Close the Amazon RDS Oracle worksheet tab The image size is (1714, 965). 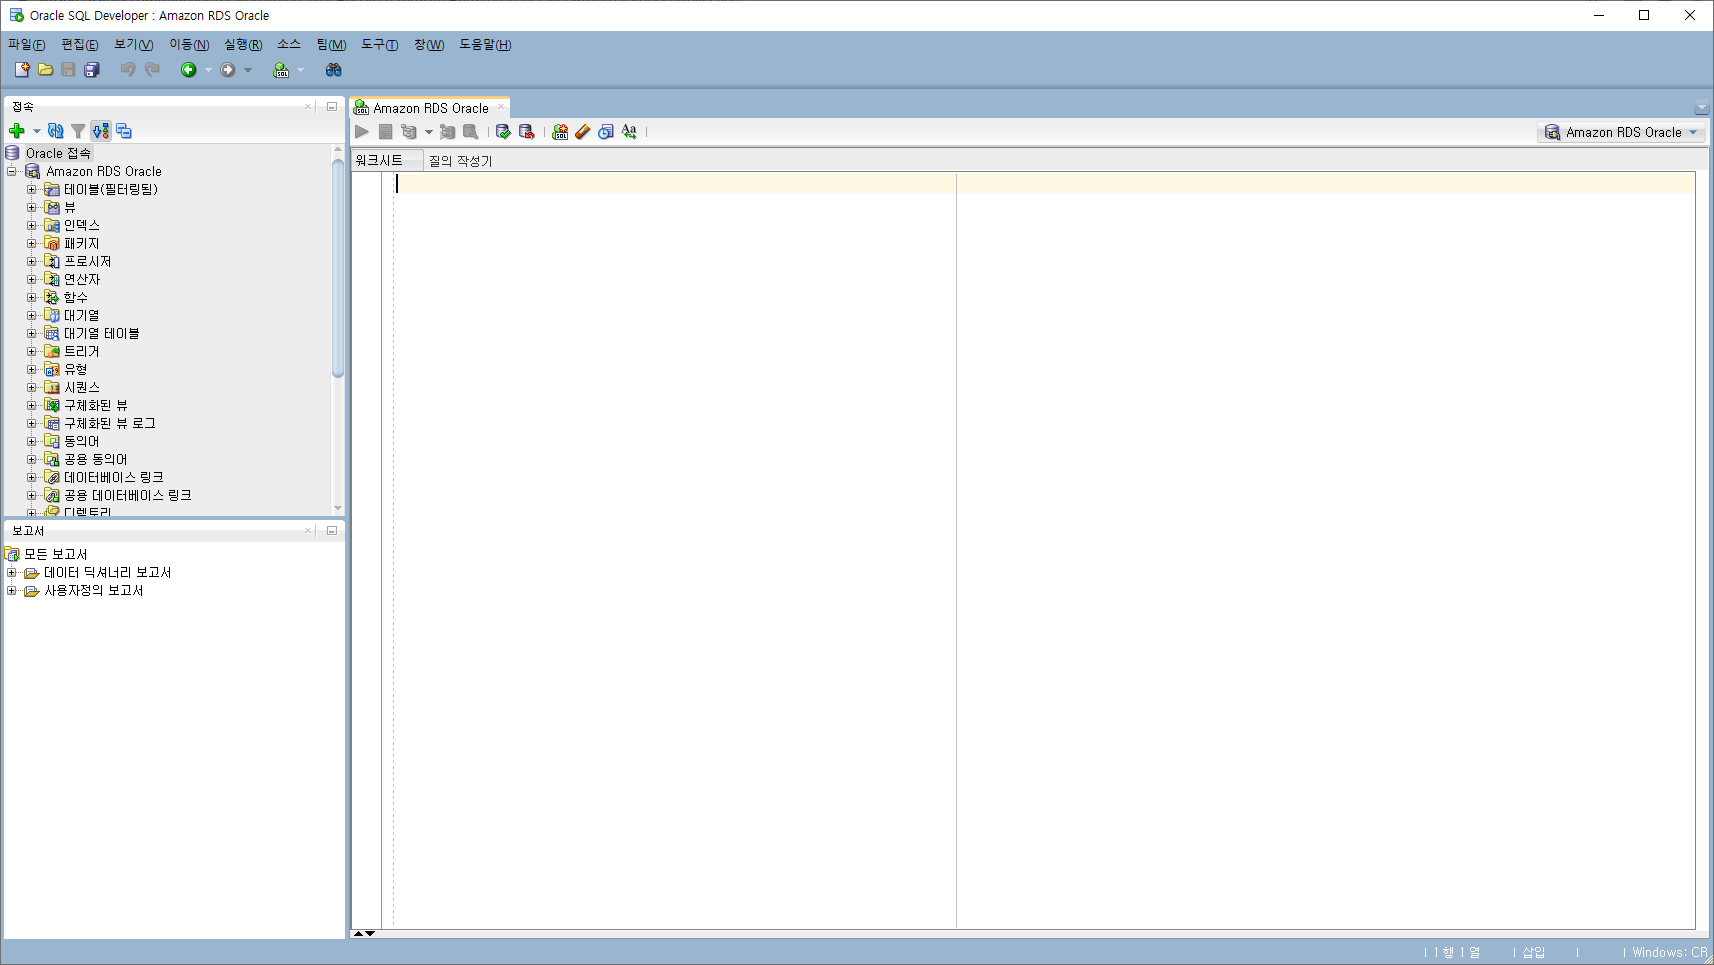tap(501, 107)
